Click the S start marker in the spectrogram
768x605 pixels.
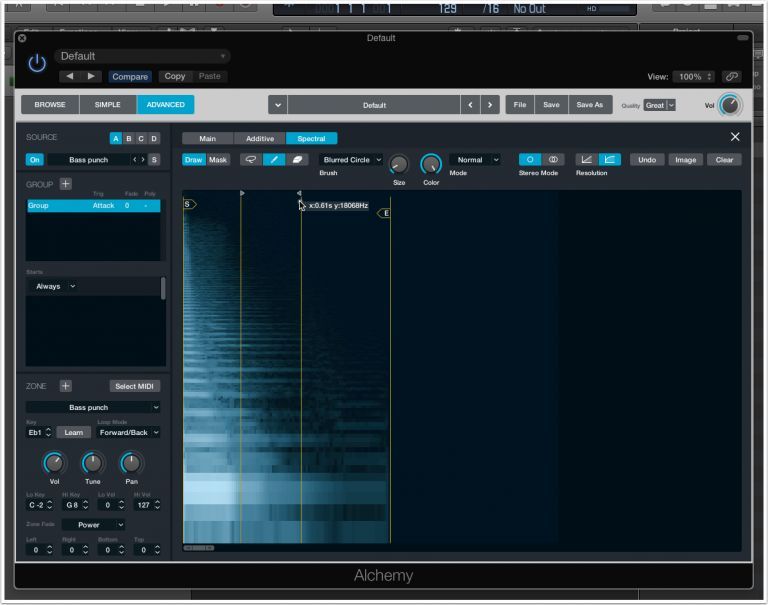pyautogui.click(x=189, y=204)
